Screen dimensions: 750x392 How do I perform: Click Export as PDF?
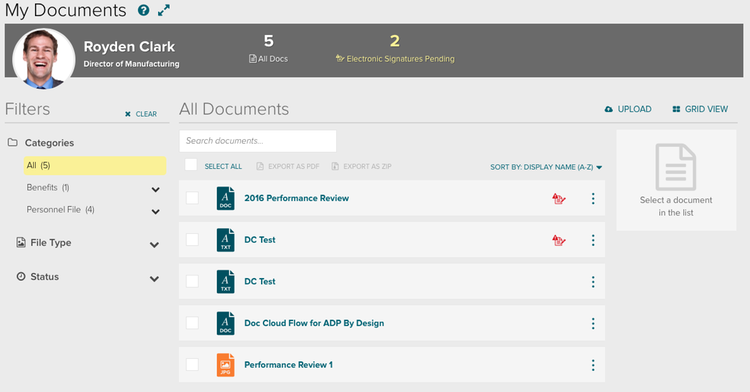point(287,166)
